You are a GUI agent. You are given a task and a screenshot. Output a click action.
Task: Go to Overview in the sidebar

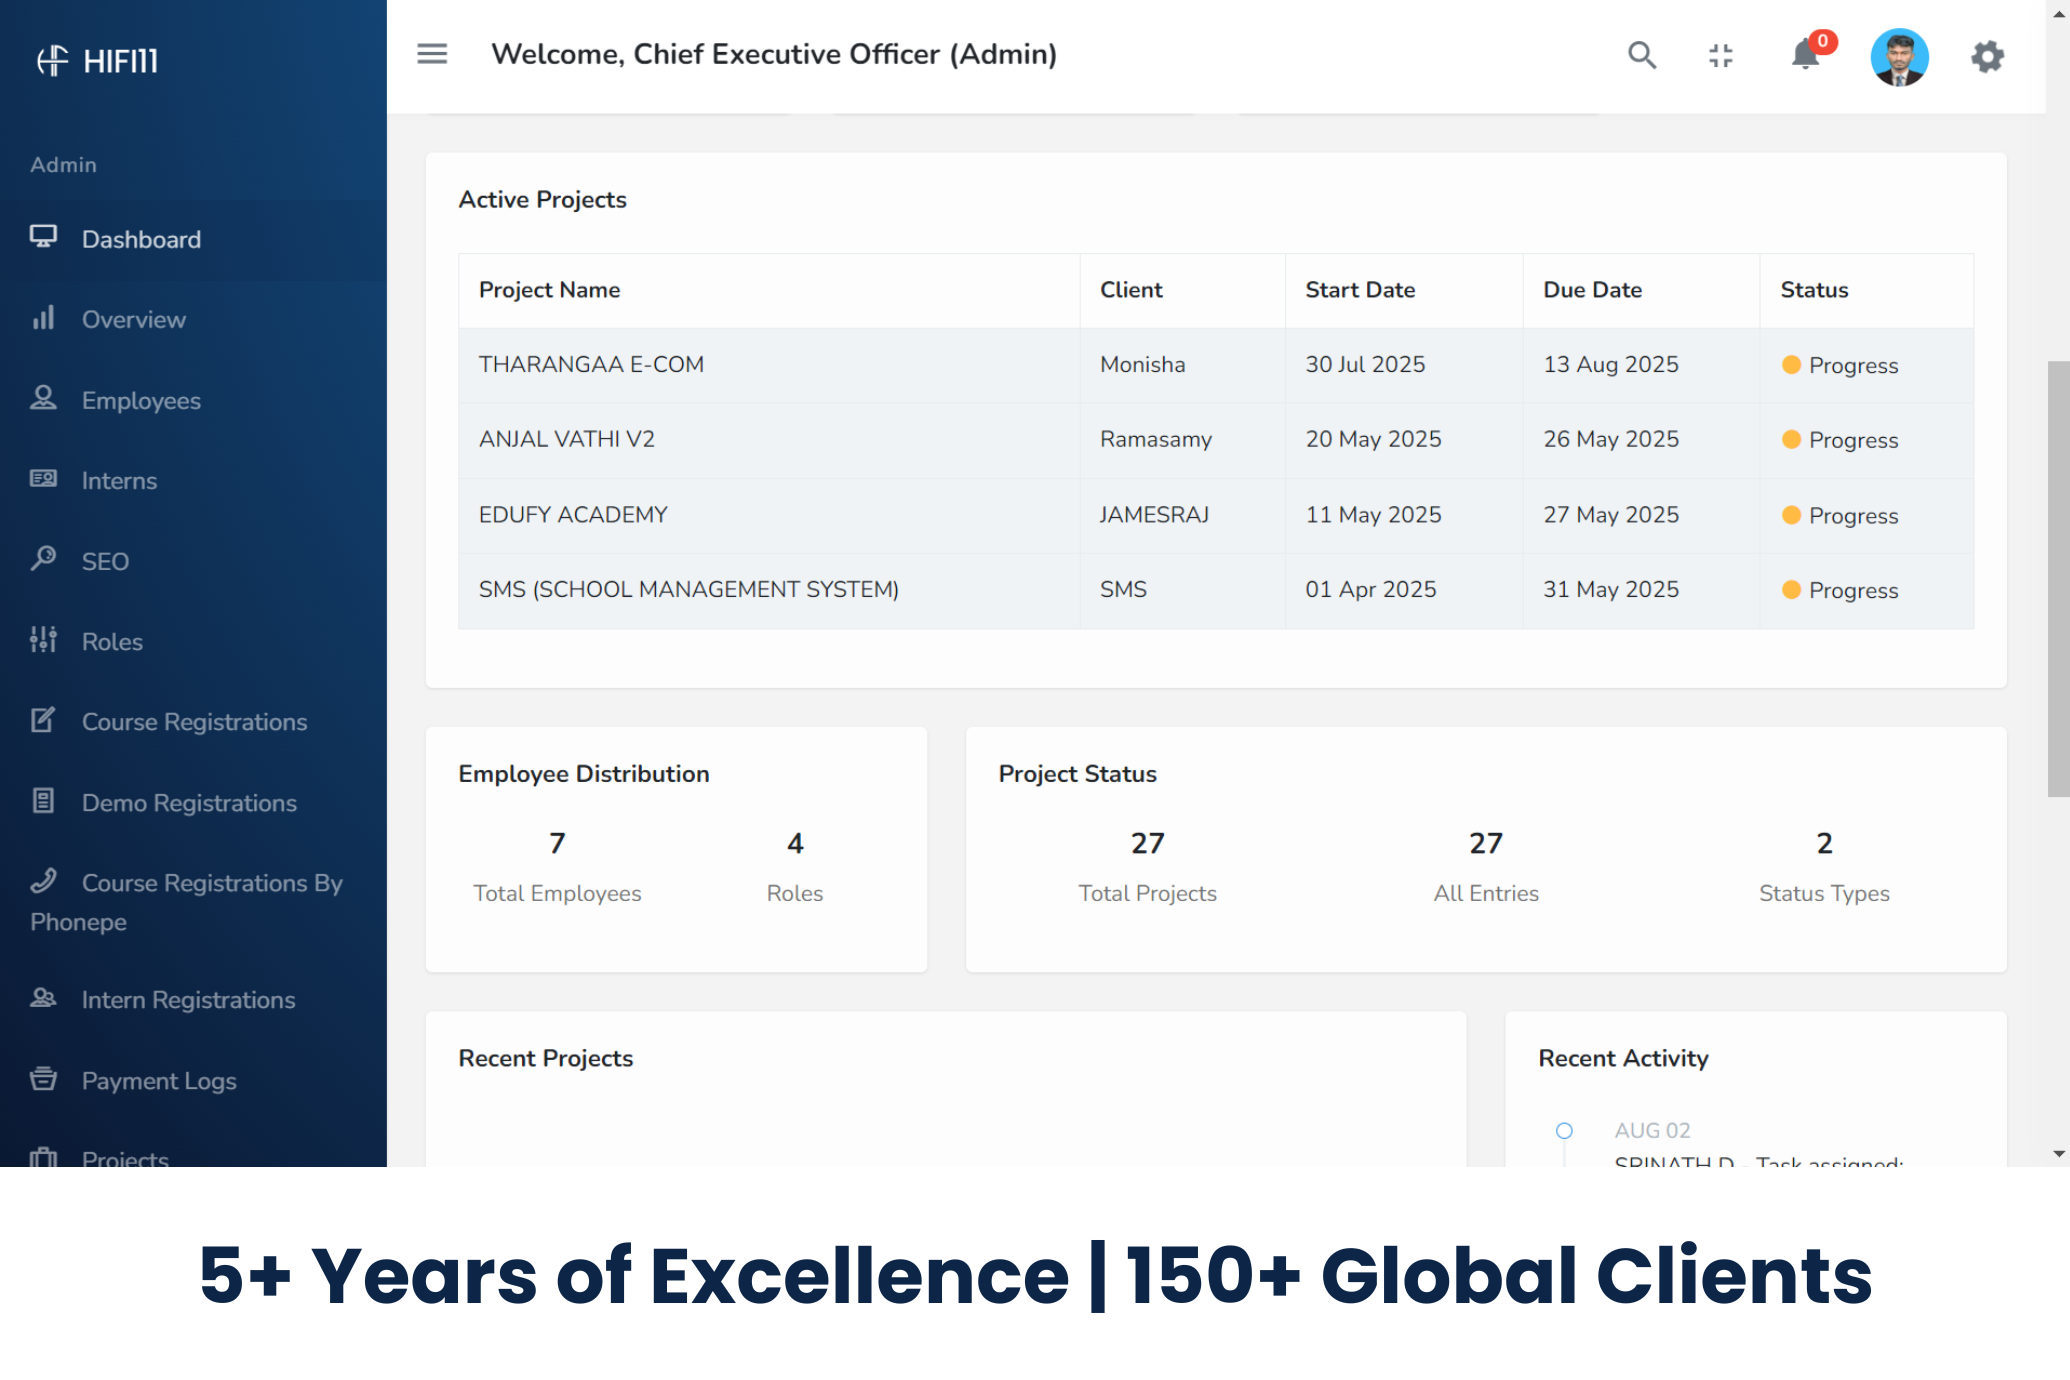tap(133, 320)
